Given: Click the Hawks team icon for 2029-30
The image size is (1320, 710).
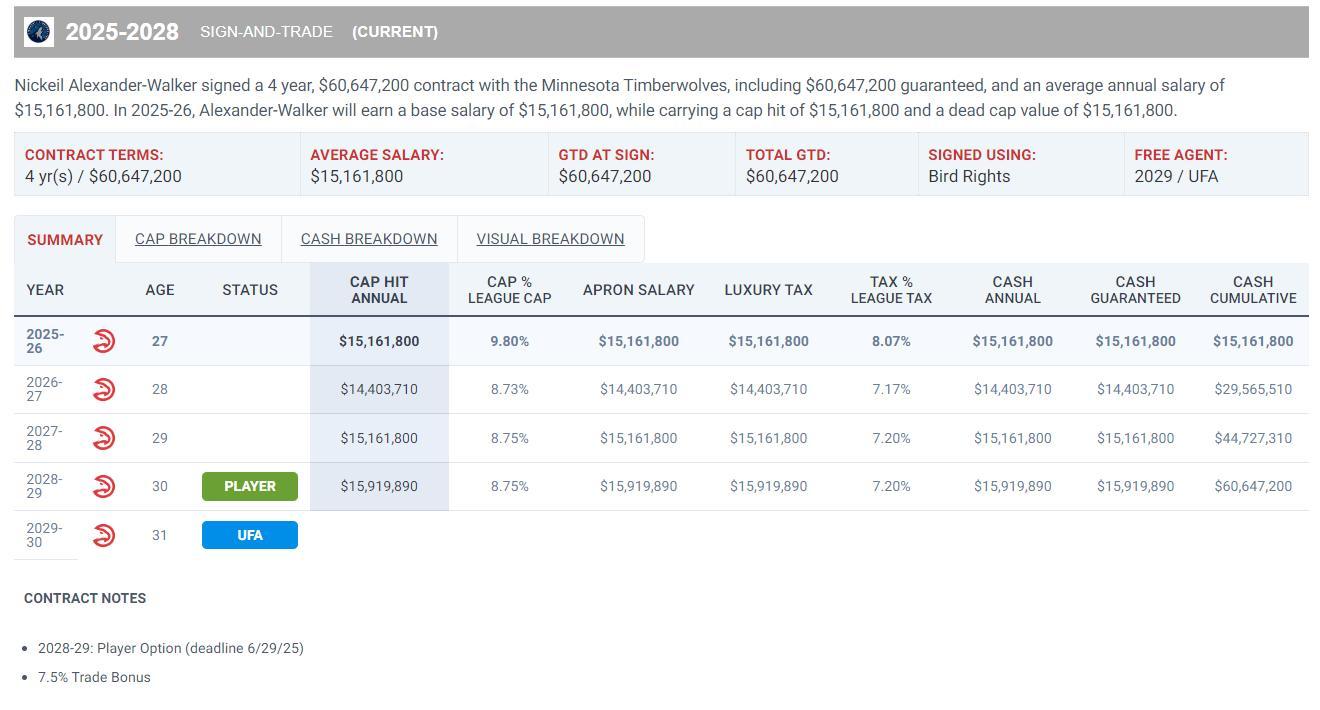Looking at the screenshot, I should (103, 535).
